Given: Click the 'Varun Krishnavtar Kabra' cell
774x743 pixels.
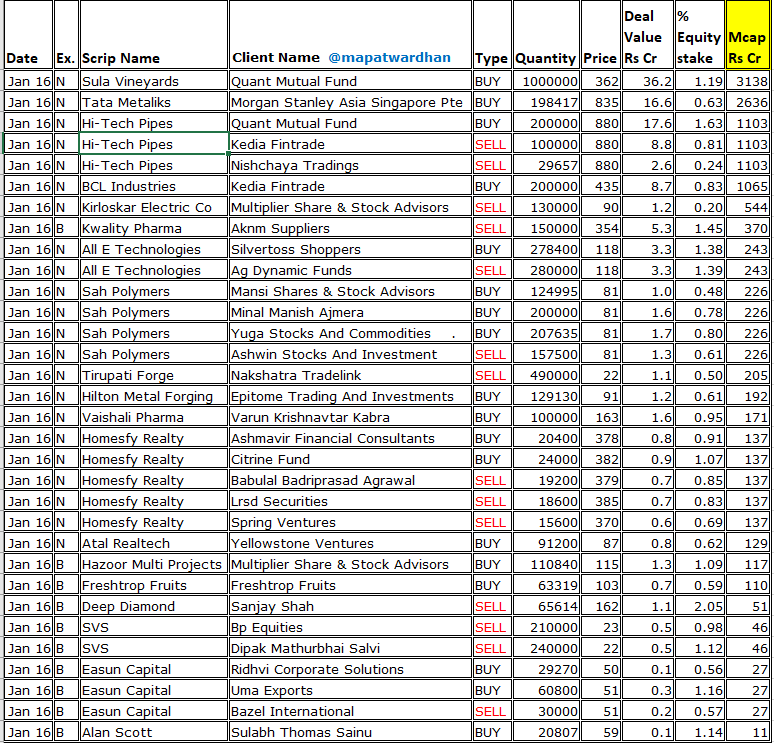Looking at the screenshot, I should pyautogui.click(x=350, y=417).
